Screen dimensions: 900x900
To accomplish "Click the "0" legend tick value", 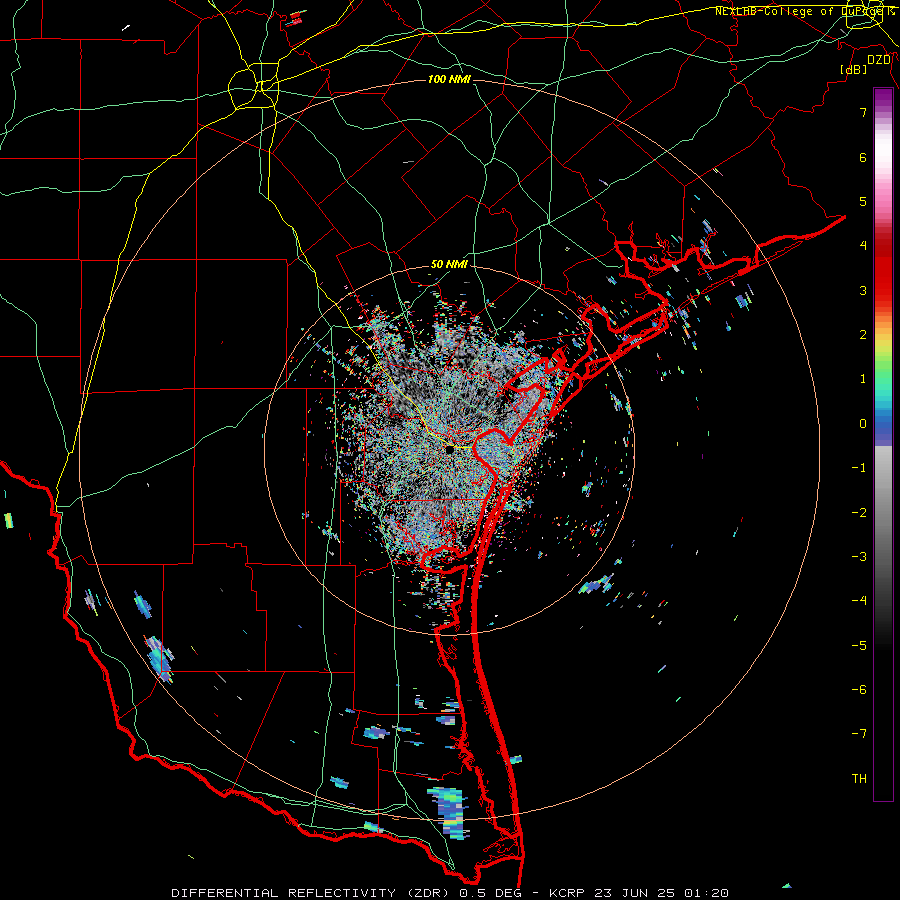I will (863, 424).
